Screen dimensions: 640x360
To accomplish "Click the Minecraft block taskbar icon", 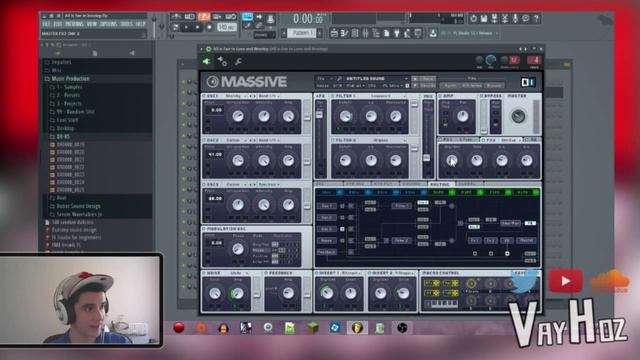I will 313,328.
